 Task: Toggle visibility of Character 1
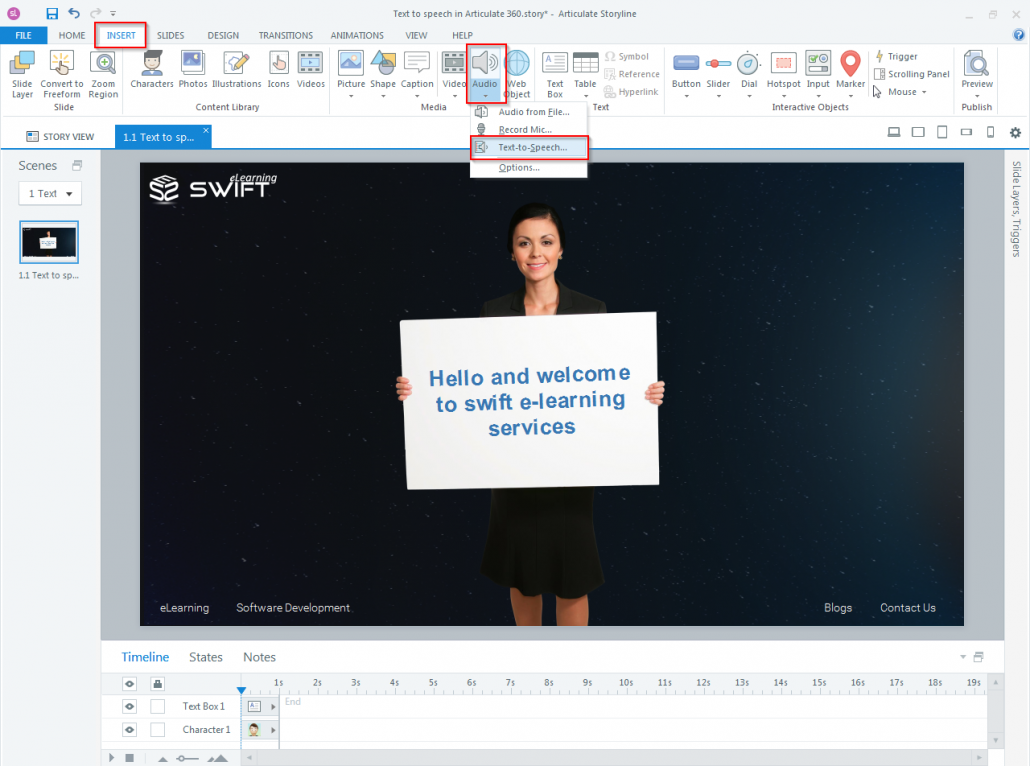[129, 729]
